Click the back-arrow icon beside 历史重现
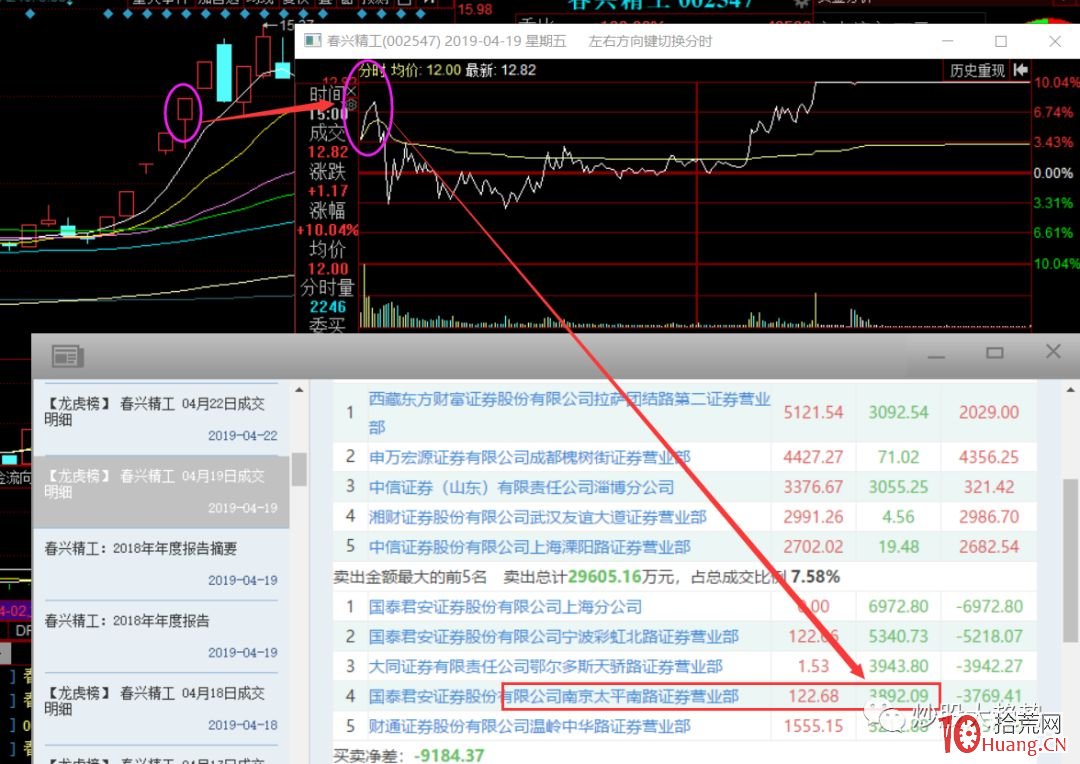The image size is (1080, 764). coord(1021,70)
